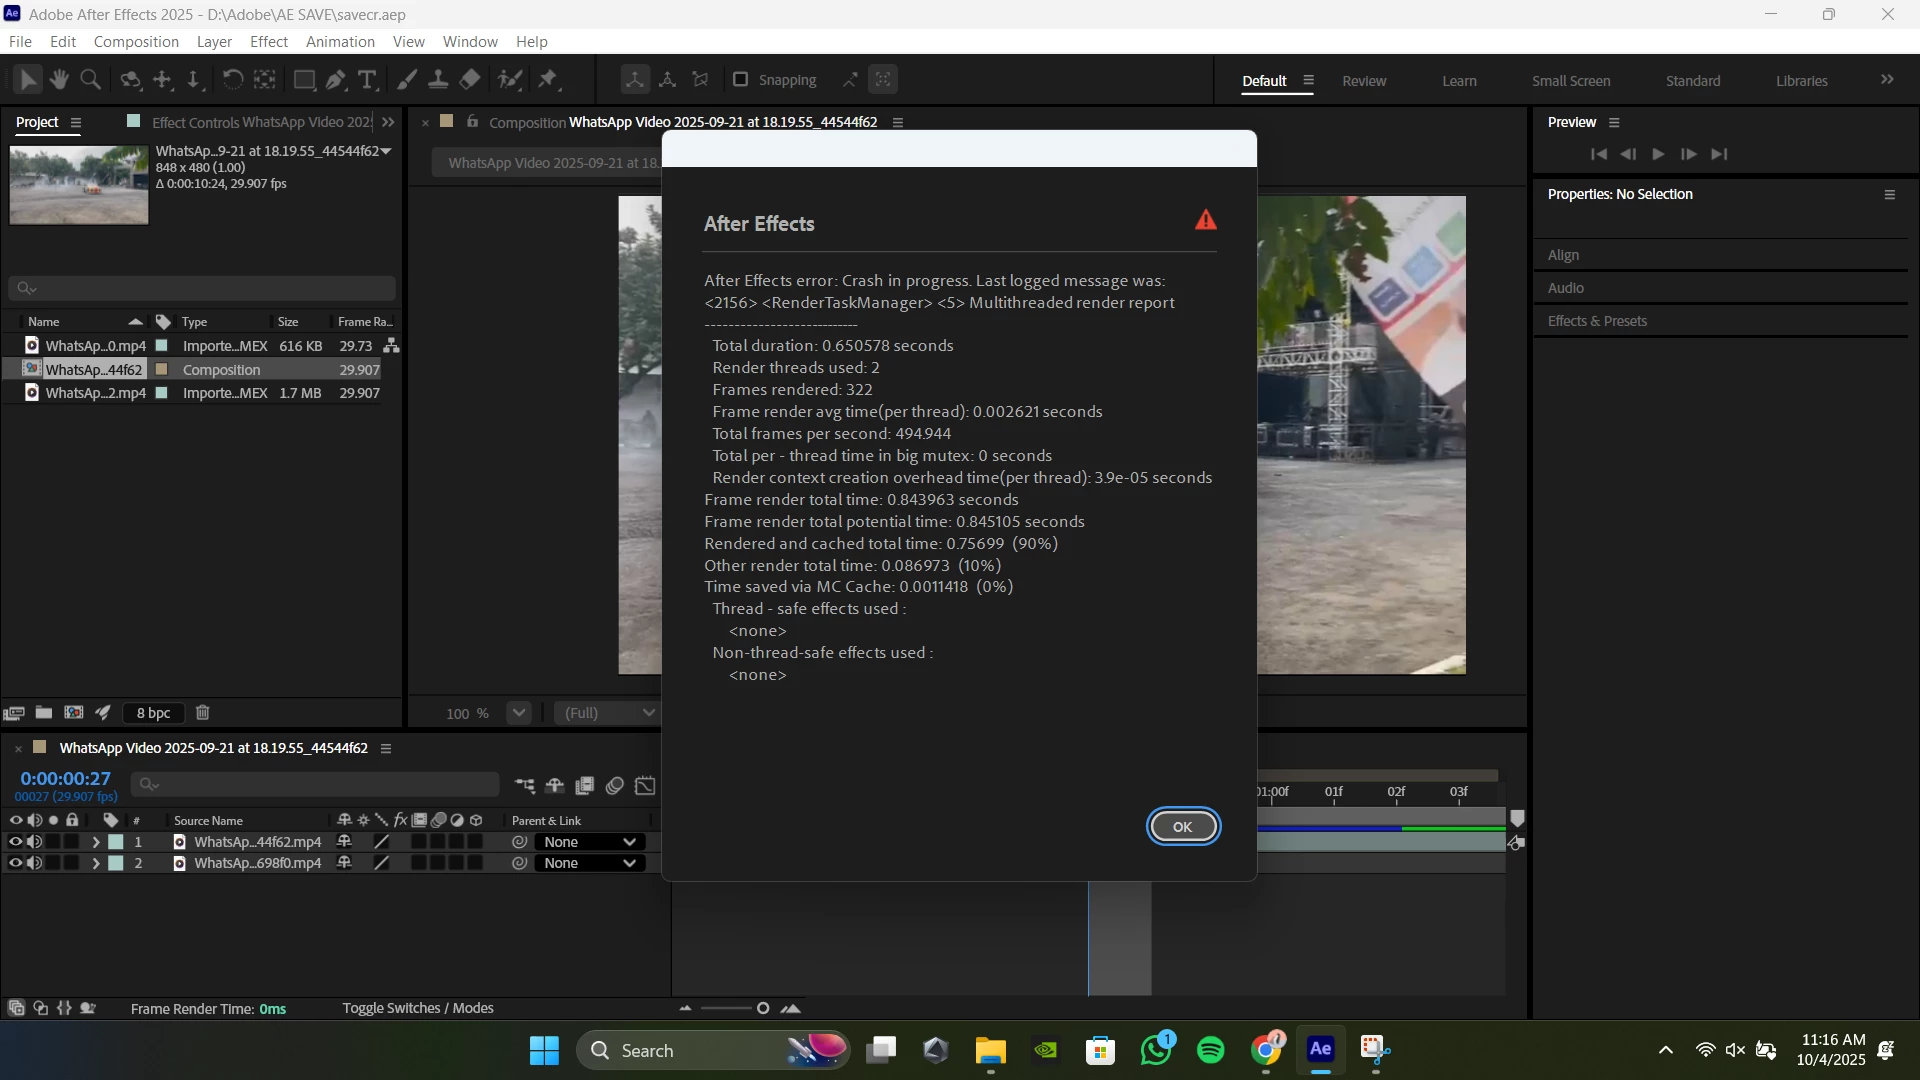The height and width of the screenshot is (1080, 1920).
Task: Click OK on the error dialog
Action: pyautogui.click(x=1182, y=827)
